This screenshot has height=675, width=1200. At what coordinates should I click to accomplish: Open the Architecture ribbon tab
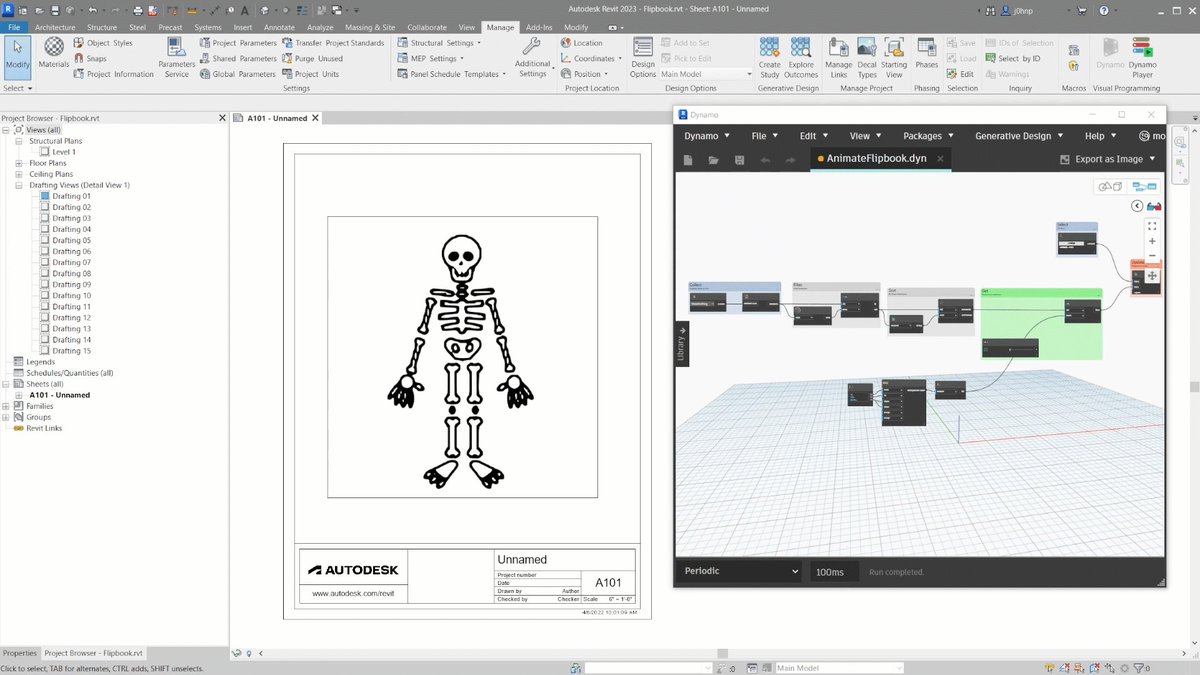point(55,27)
